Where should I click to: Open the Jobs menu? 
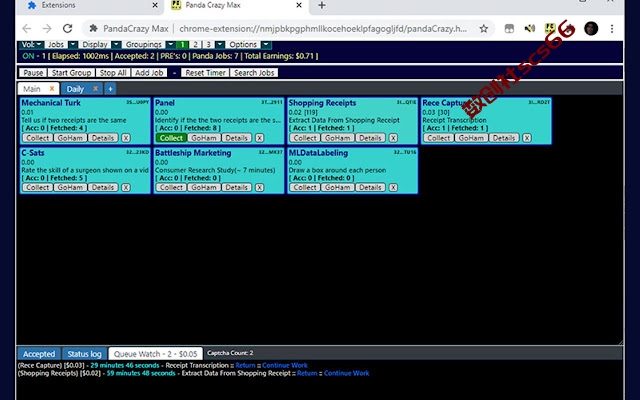click(x=56, y=44)
